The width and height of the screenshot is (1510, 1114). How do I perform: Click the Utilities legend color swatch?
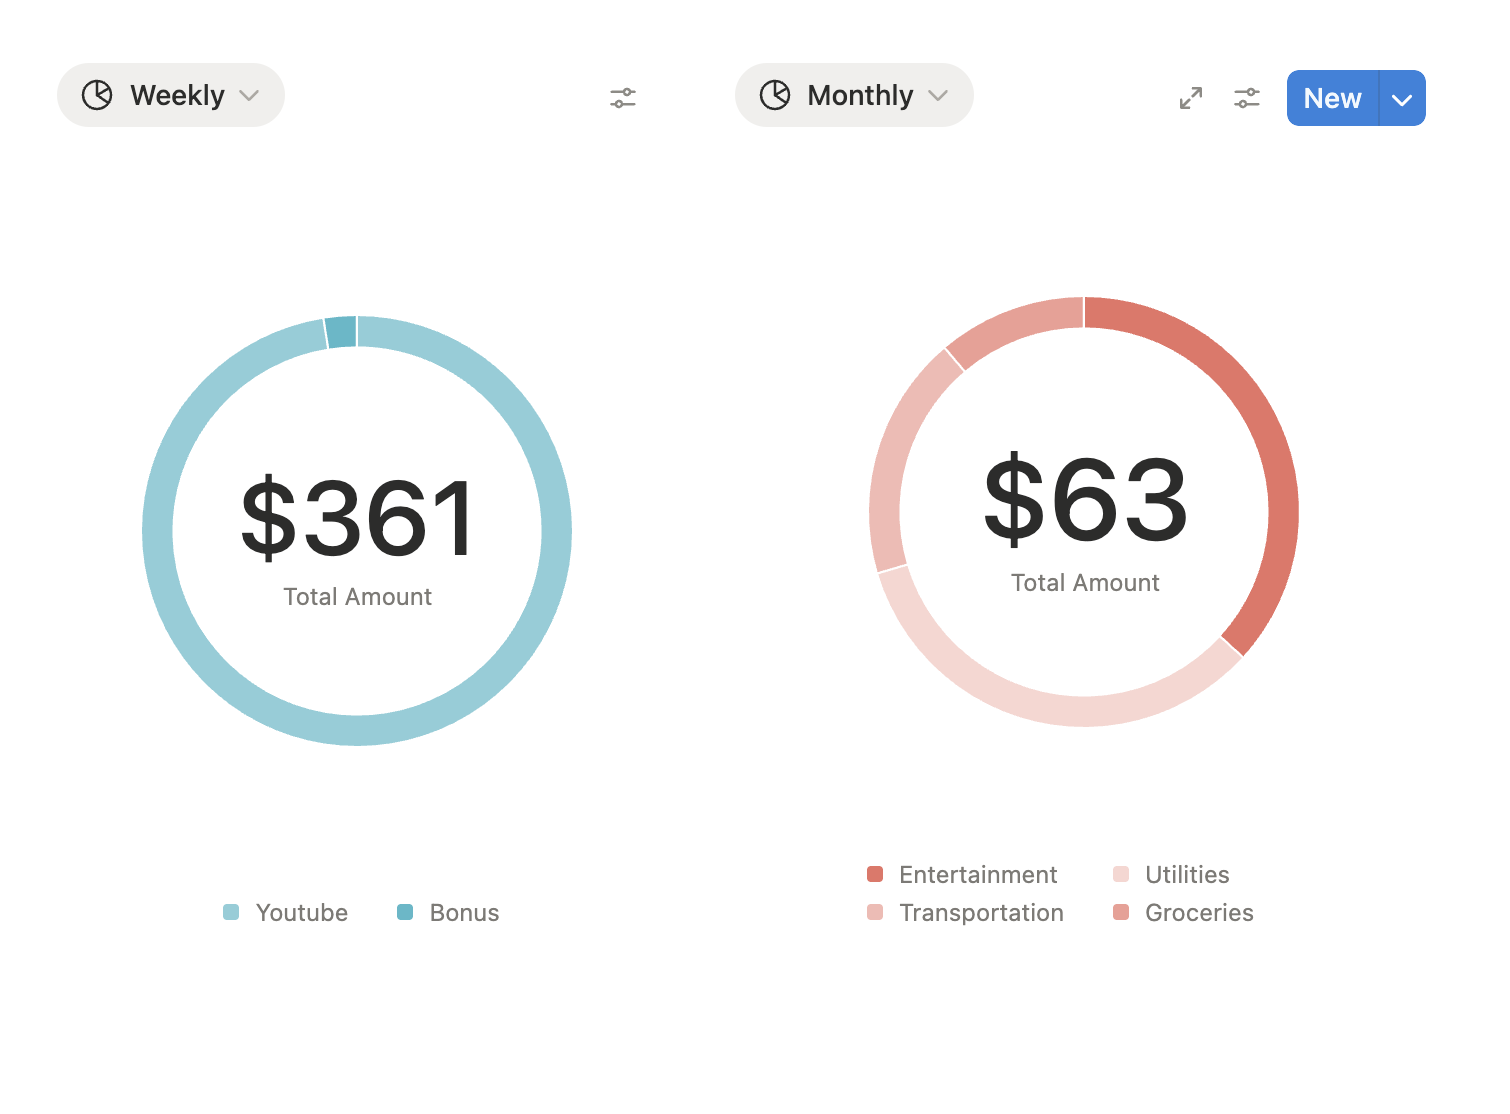1121,875
